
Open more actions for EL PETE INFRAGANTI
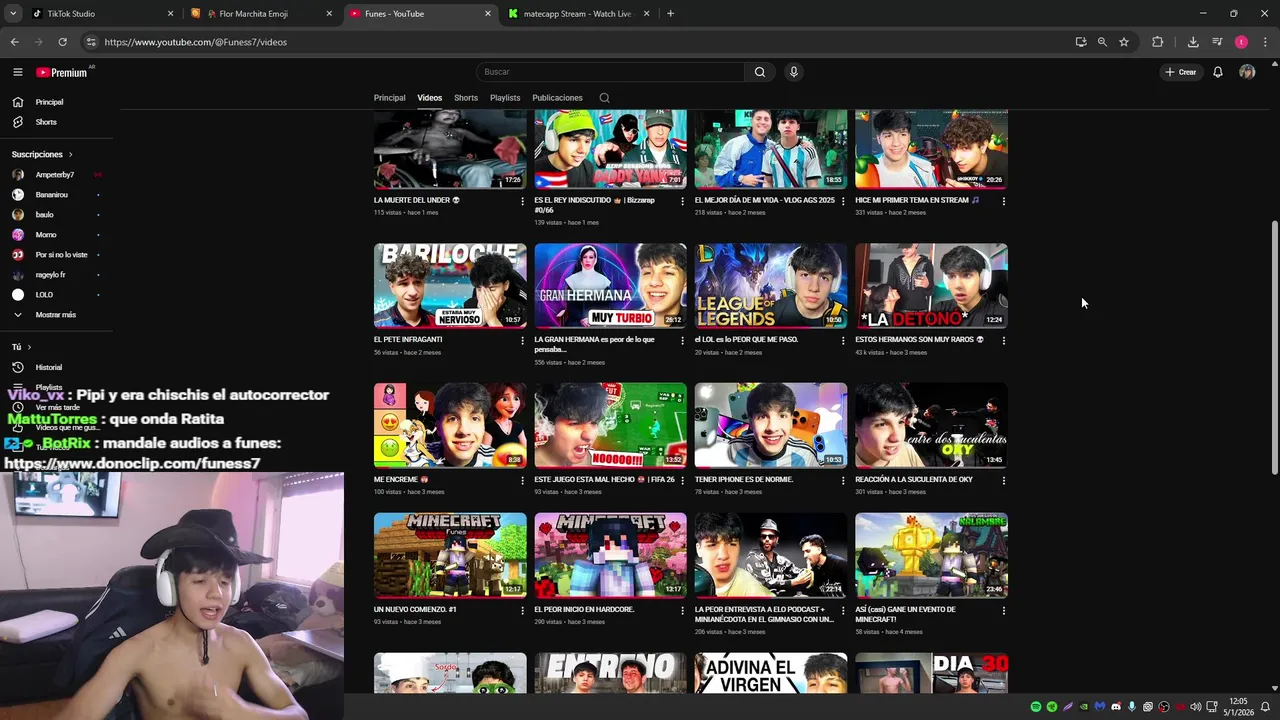(522, 340)
